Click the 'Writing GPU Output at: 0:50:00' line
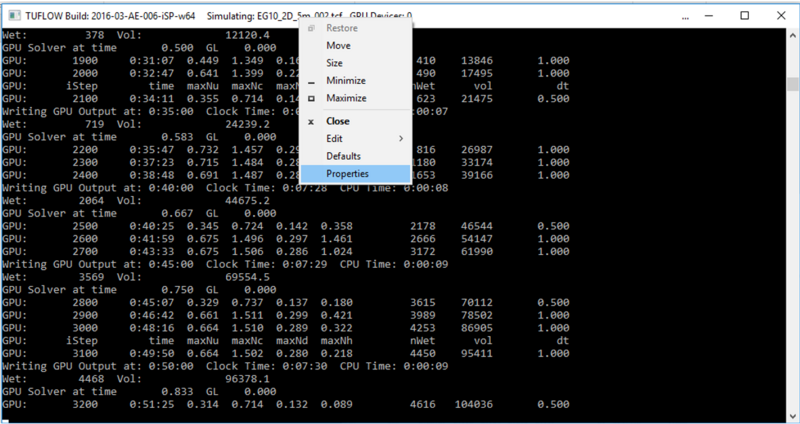The image size is (800, 424). (225, 366)
